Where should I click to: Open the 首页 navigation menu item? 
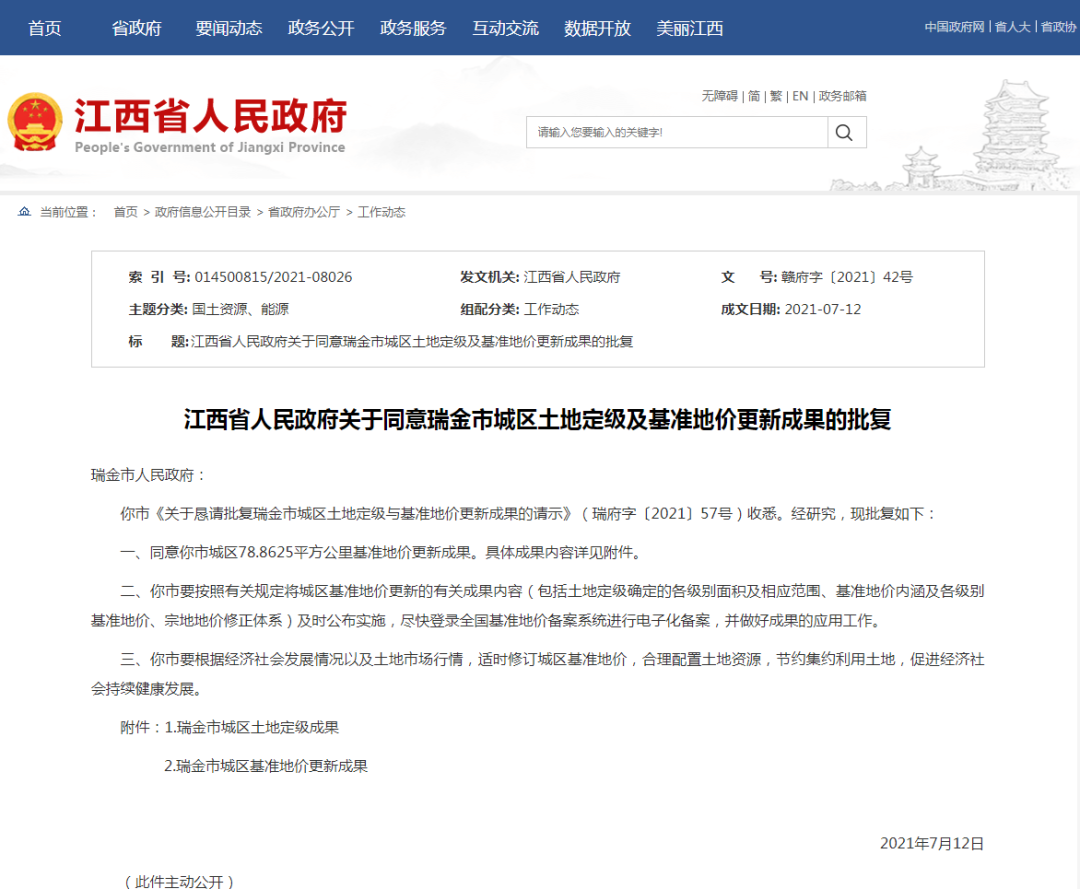pyautogui.click(x=45, y=28)
